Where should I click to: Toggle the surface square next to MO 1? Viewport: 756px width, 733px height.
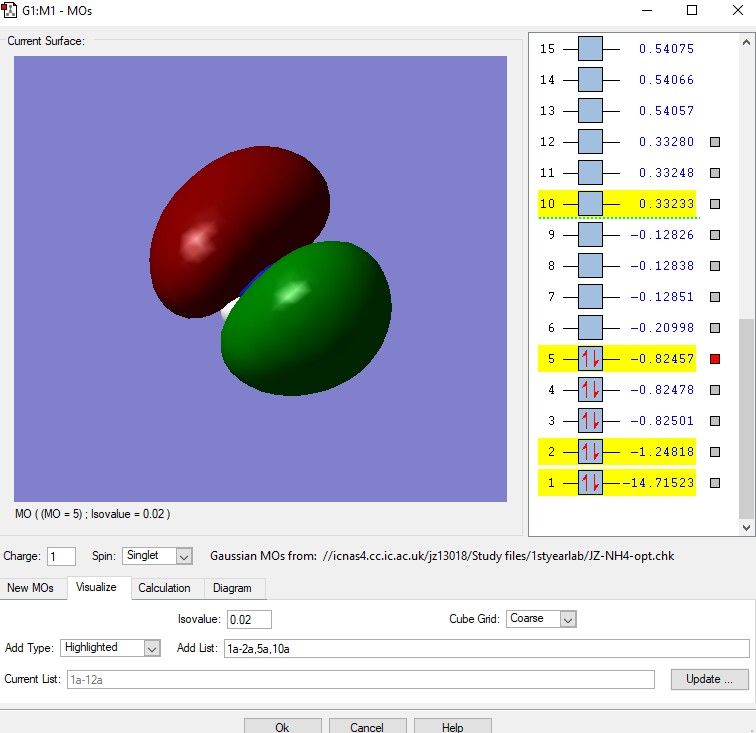[714, 483]
